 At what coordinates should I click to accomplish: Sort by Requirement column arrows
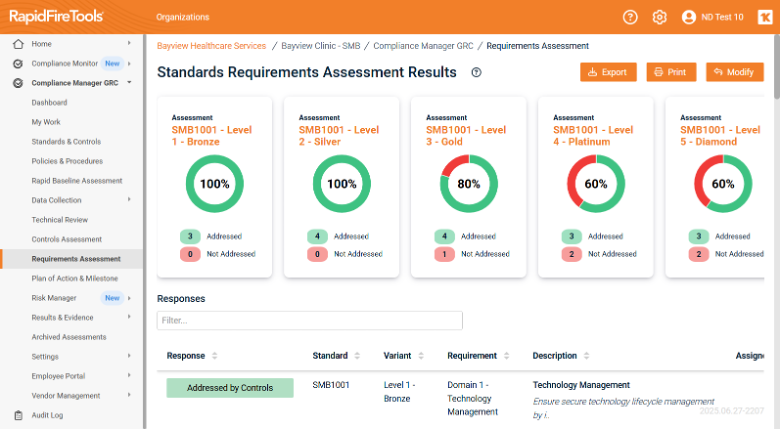tap(506, 356)
